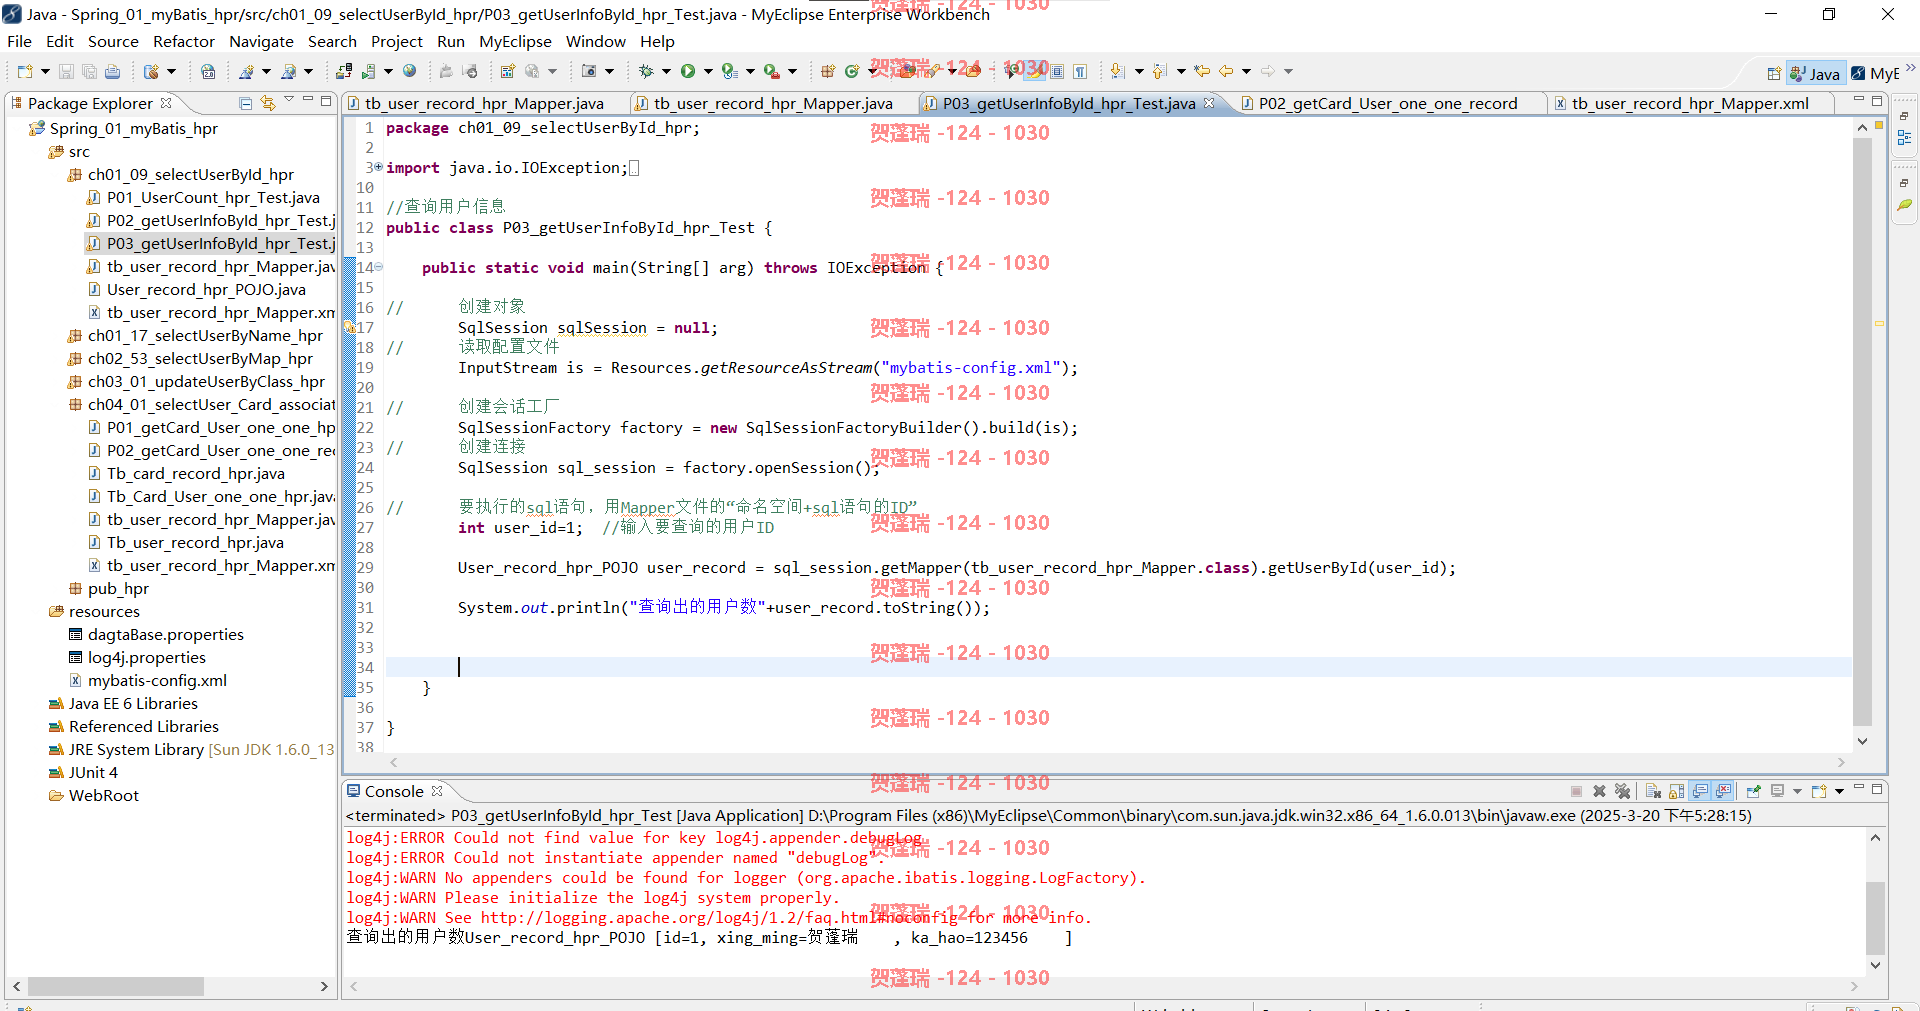Toggle Show Console on standard output
The height and width of the screenshot is (1011, 1920).
pyautogui.click(x=1700, y=791)
